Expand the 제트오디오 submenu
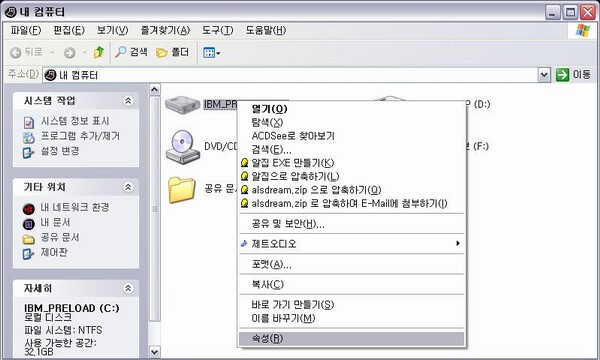 [351, 244]
